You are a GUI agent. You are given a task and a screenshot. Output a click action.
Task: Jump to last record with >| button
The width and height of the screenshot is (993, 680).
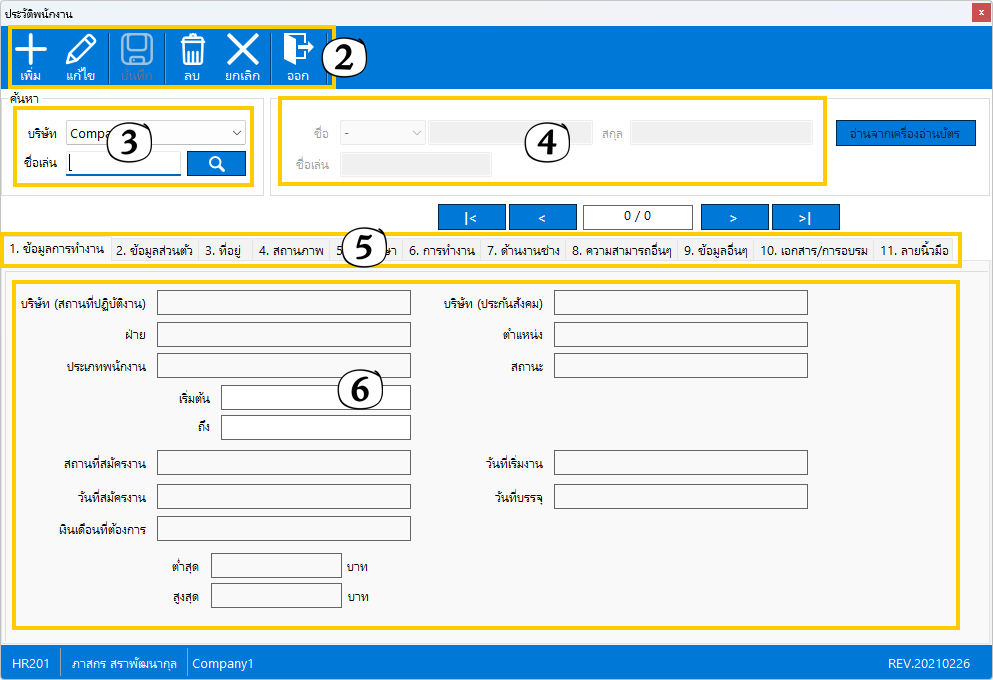805,217
